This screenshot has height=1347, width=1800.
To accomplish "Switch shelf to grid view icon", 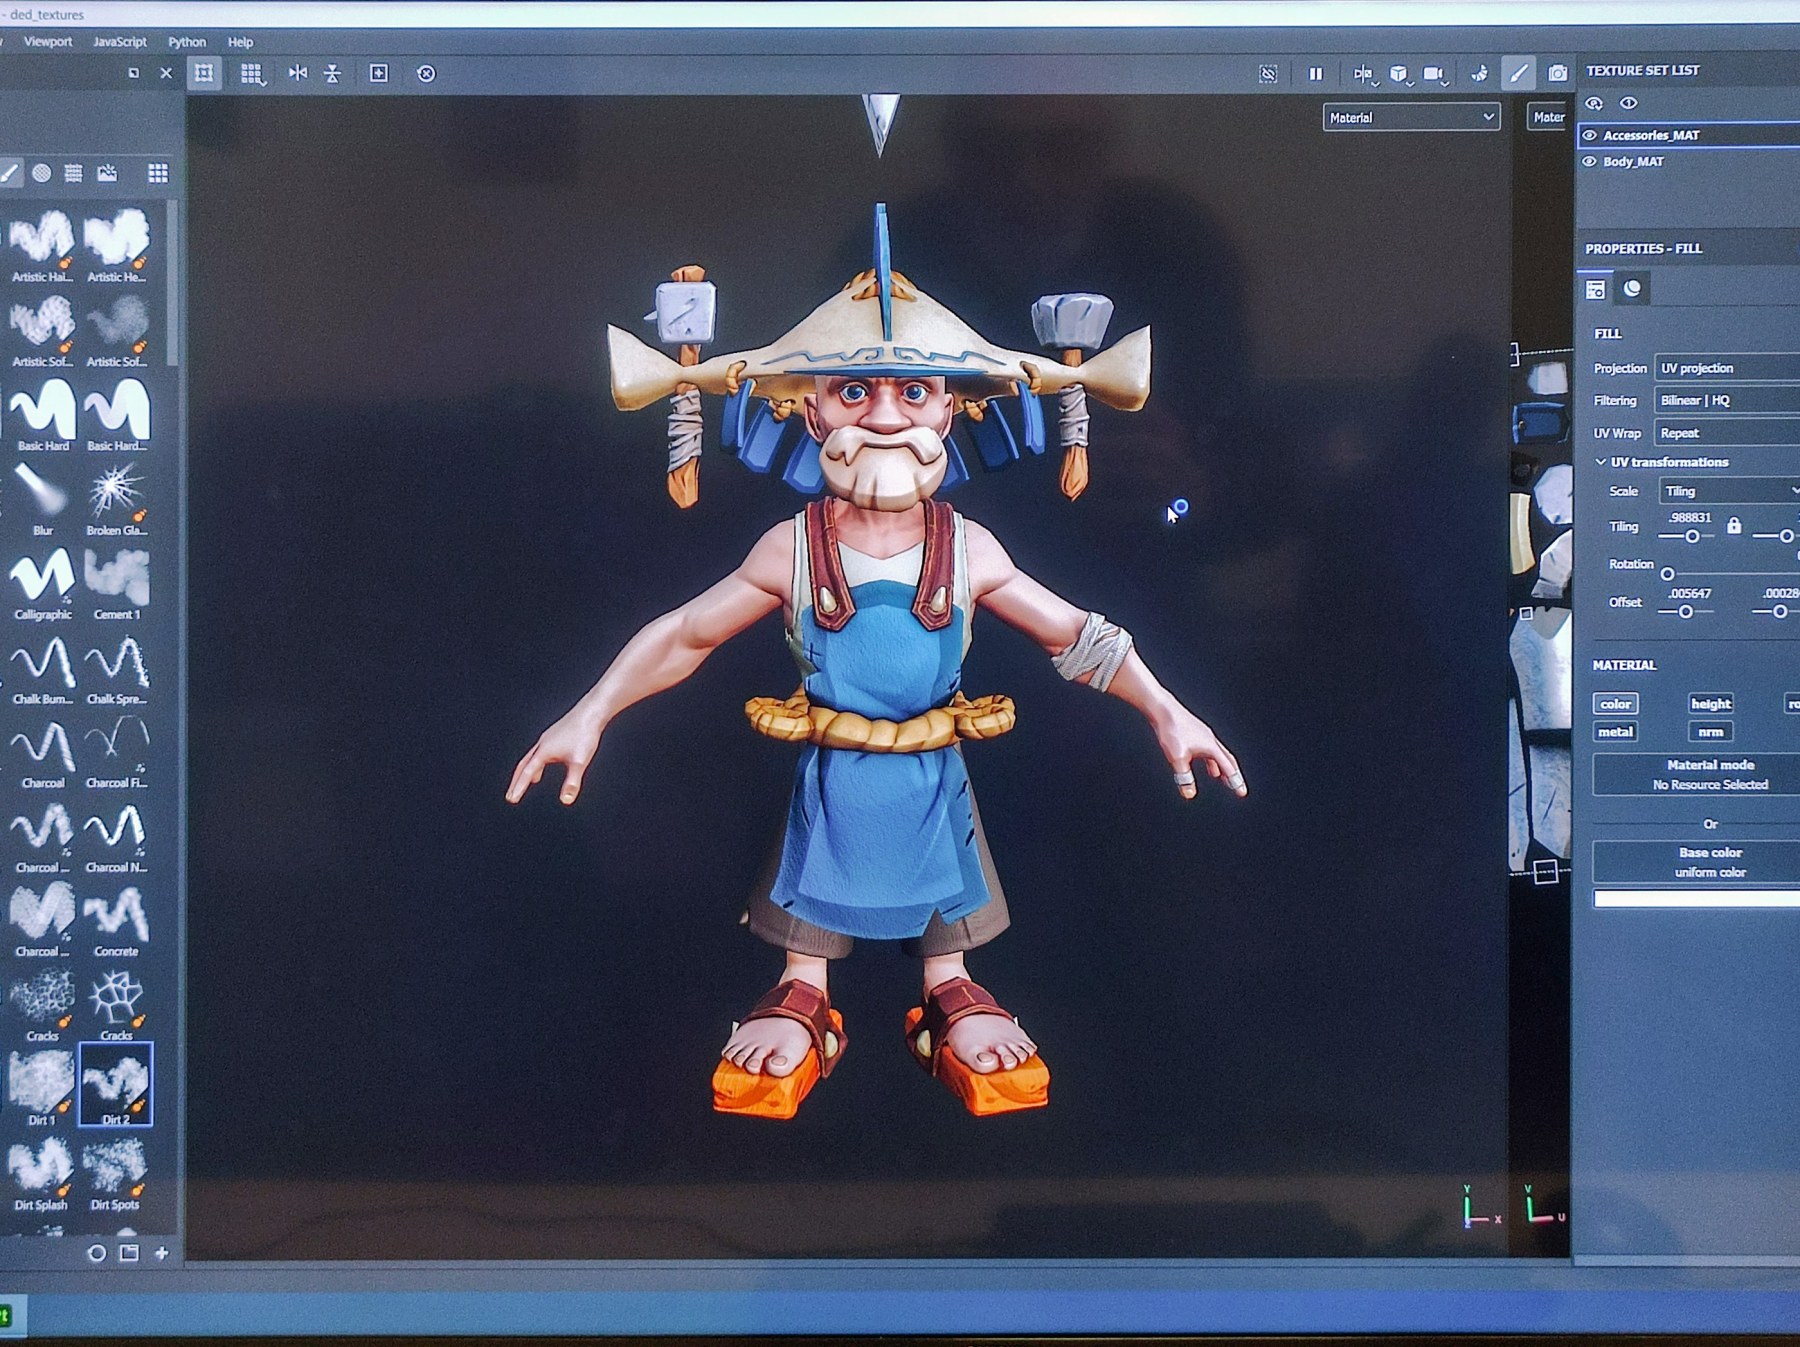I will (158, 173).
